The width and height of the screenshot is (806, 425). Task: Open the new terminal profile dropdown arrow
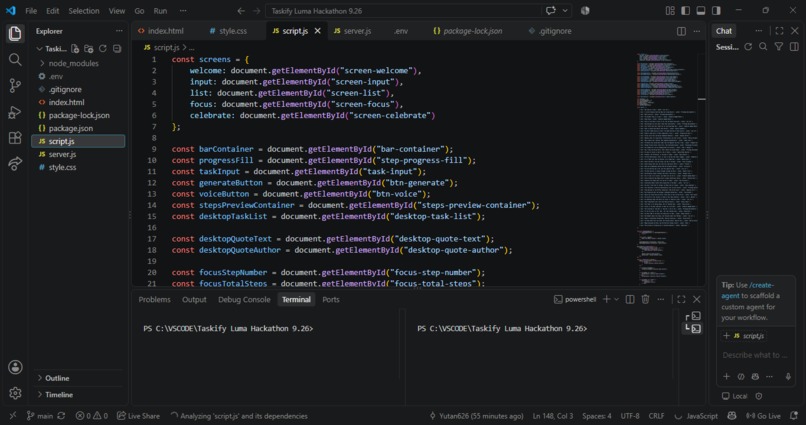616,299
